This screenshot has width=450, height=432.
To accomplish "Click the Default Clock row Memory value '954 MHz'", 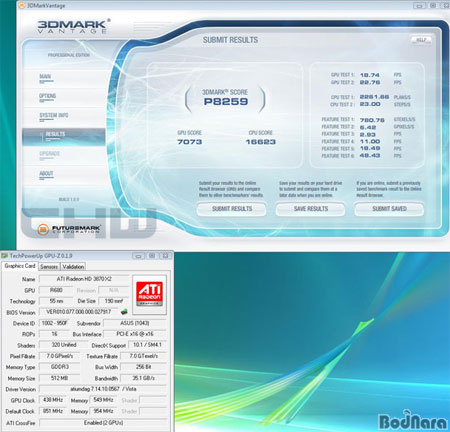I will click(103, 411).
